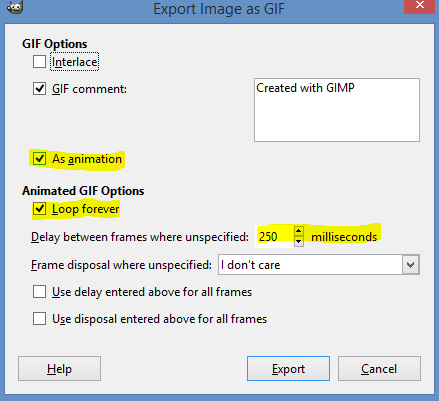Select the I don't care disposal combo box
439x401 pixels.
[x=319, y=265]
